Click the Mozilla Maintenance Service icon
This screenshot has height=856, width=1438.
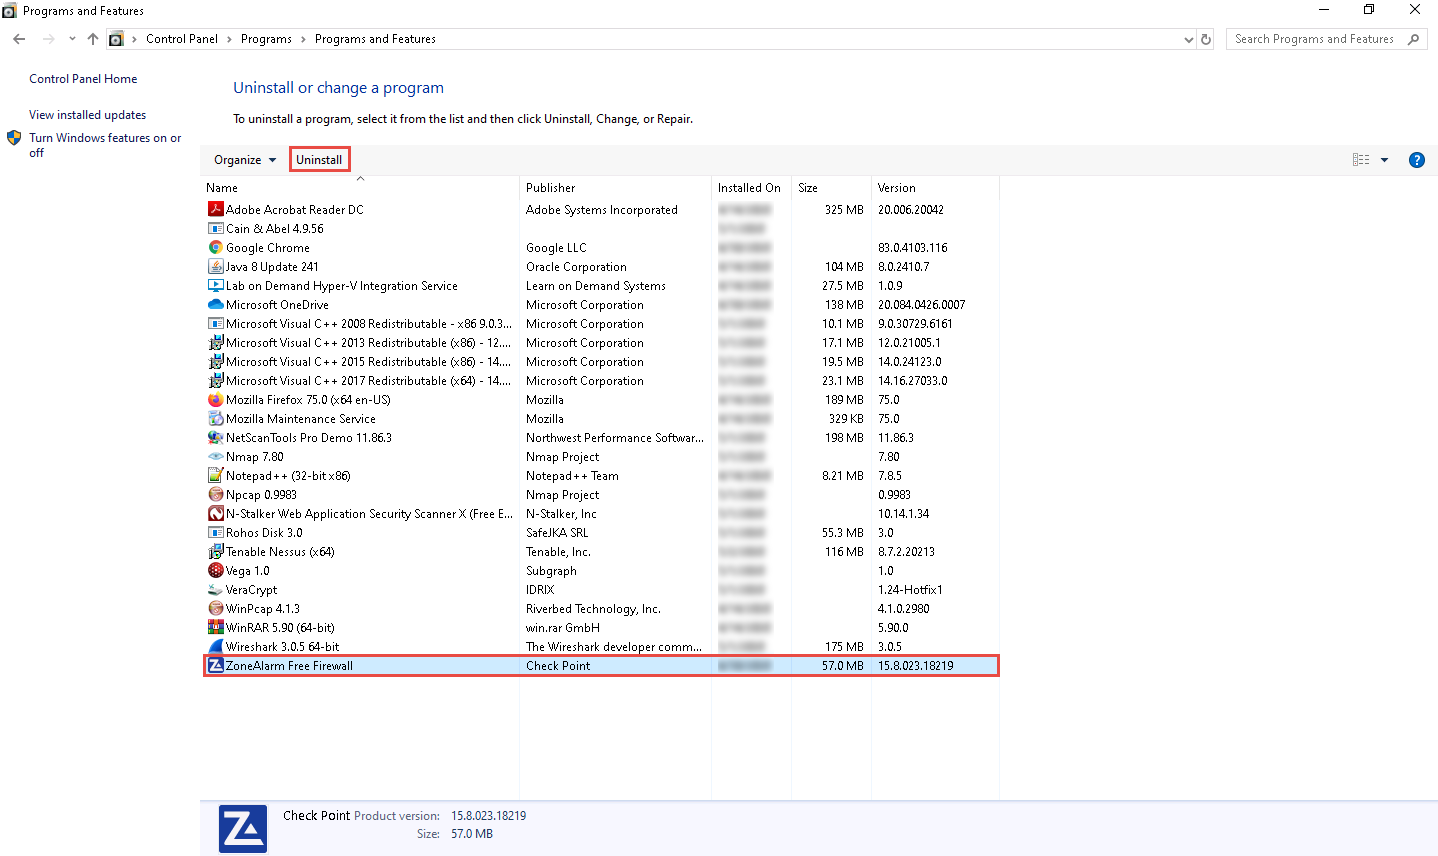(215, 418)
